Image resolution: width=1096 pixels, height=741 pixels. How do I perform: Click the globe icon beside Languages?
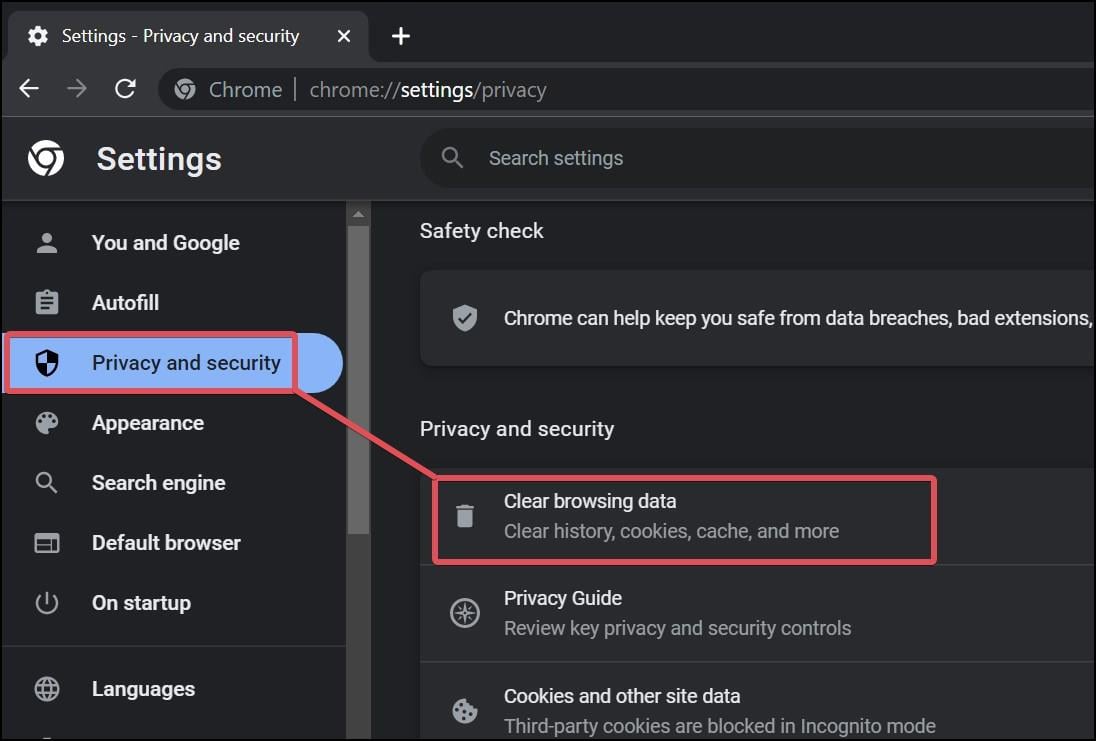point(47,689)
